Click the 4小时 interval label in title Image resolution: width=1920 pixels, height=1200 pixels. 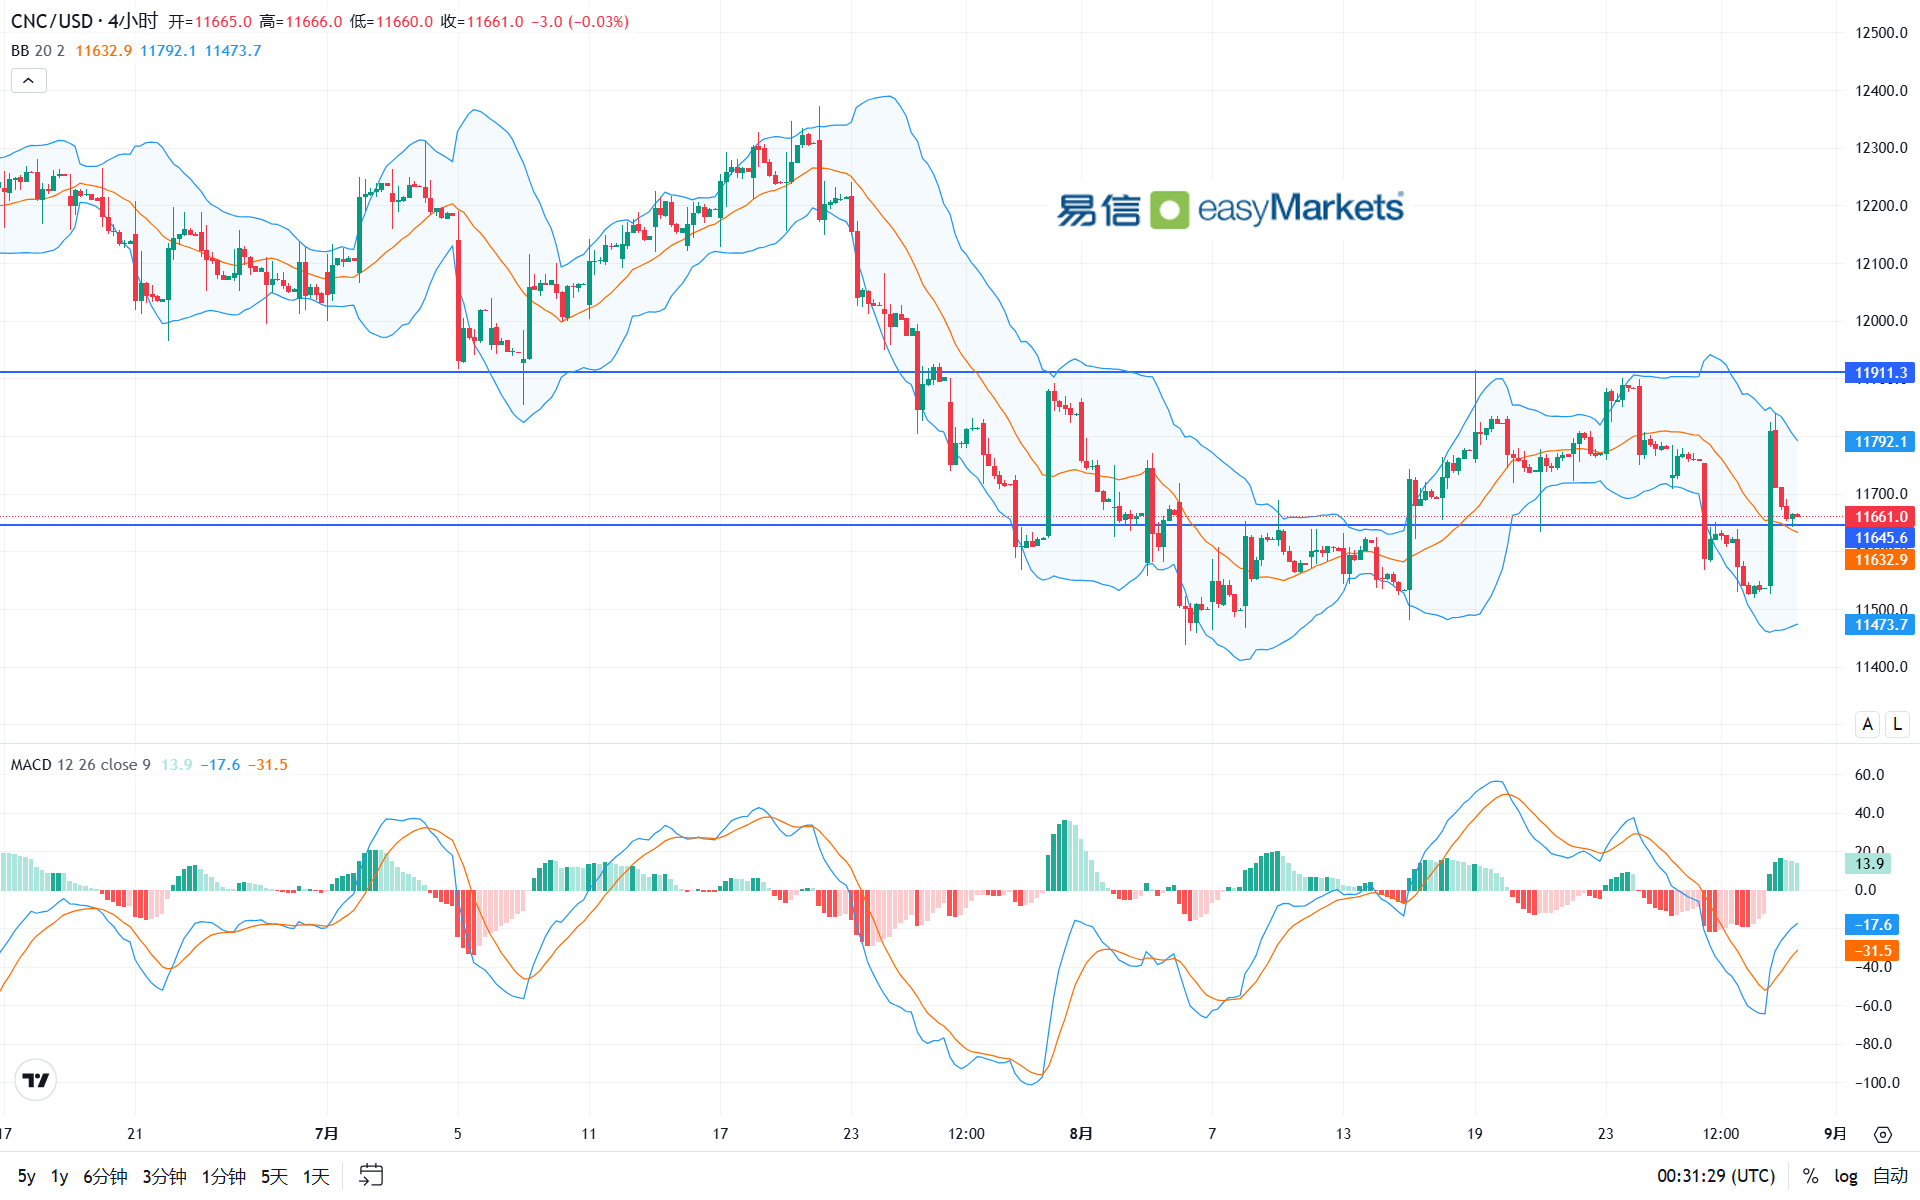click(x=133, y=21)
